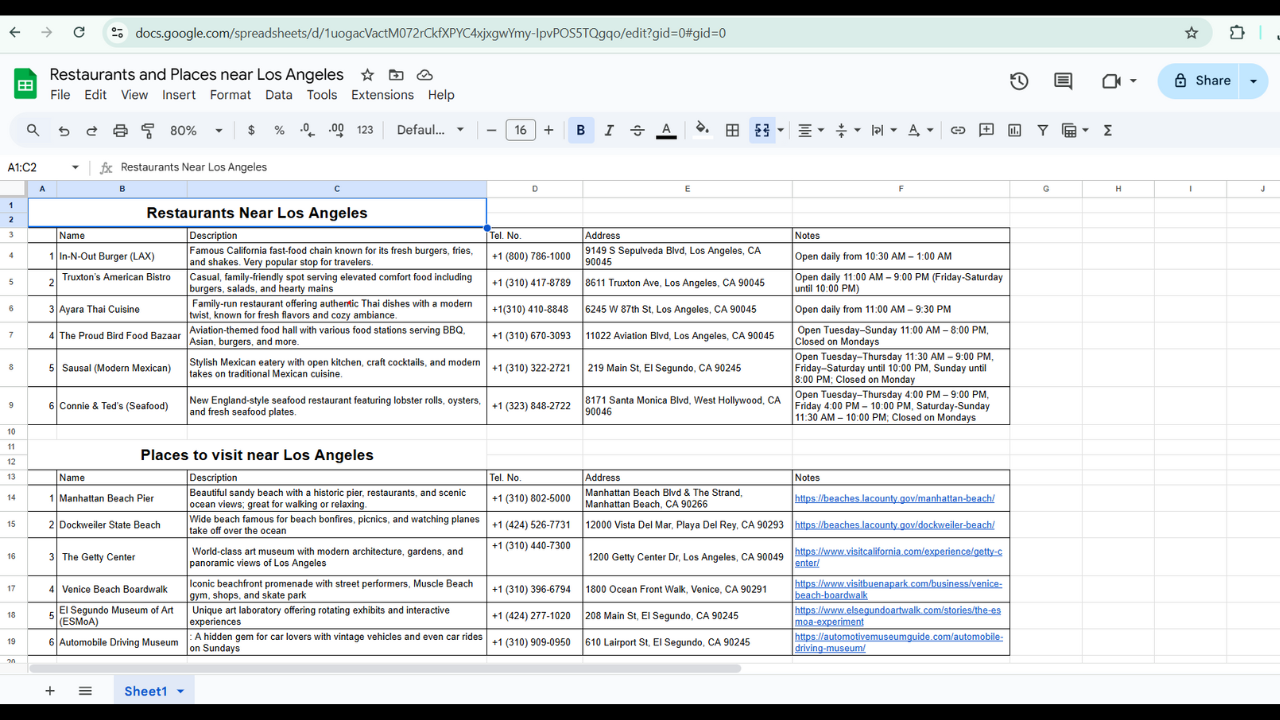Viewport: 1280px width, 720px height.
Task: Click the Undo icon in toolbar
Action: click(64, 130)
